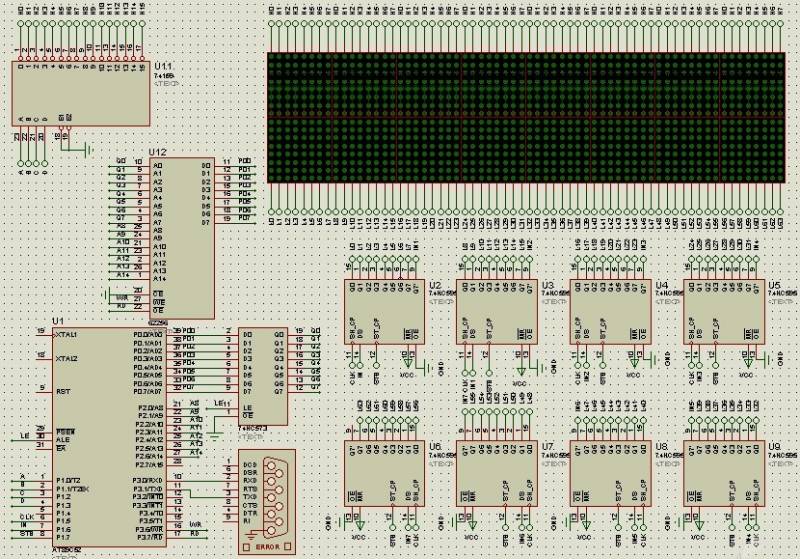Click the ground symbol beside U11
This screenshot has height=559, width=800.
(x=88, y=150)
